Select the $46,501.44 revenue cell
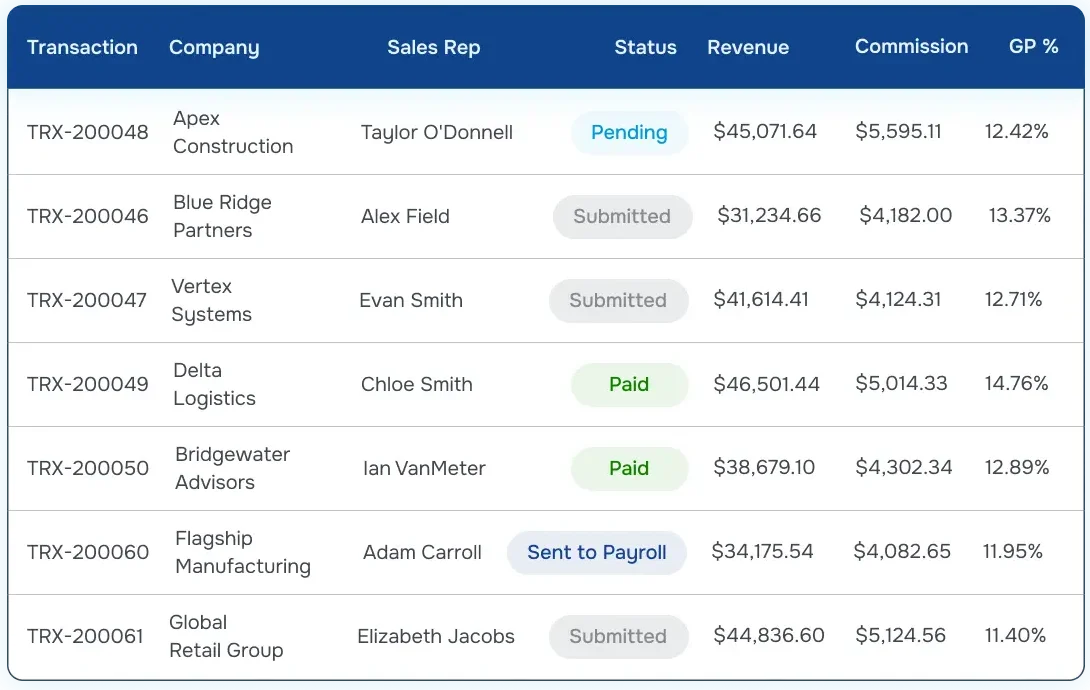This screenshot has width=1090, height=690. click(766, 384)
